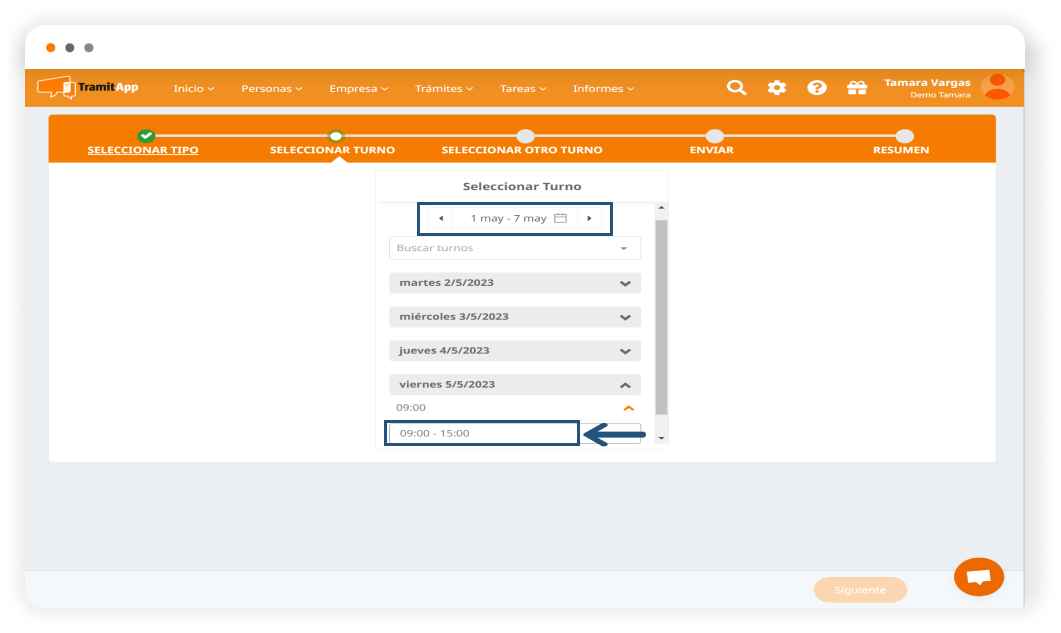Open the orange chat bubble widget
This screenshot has height=633, width=1061.
[x=979, y=577]
